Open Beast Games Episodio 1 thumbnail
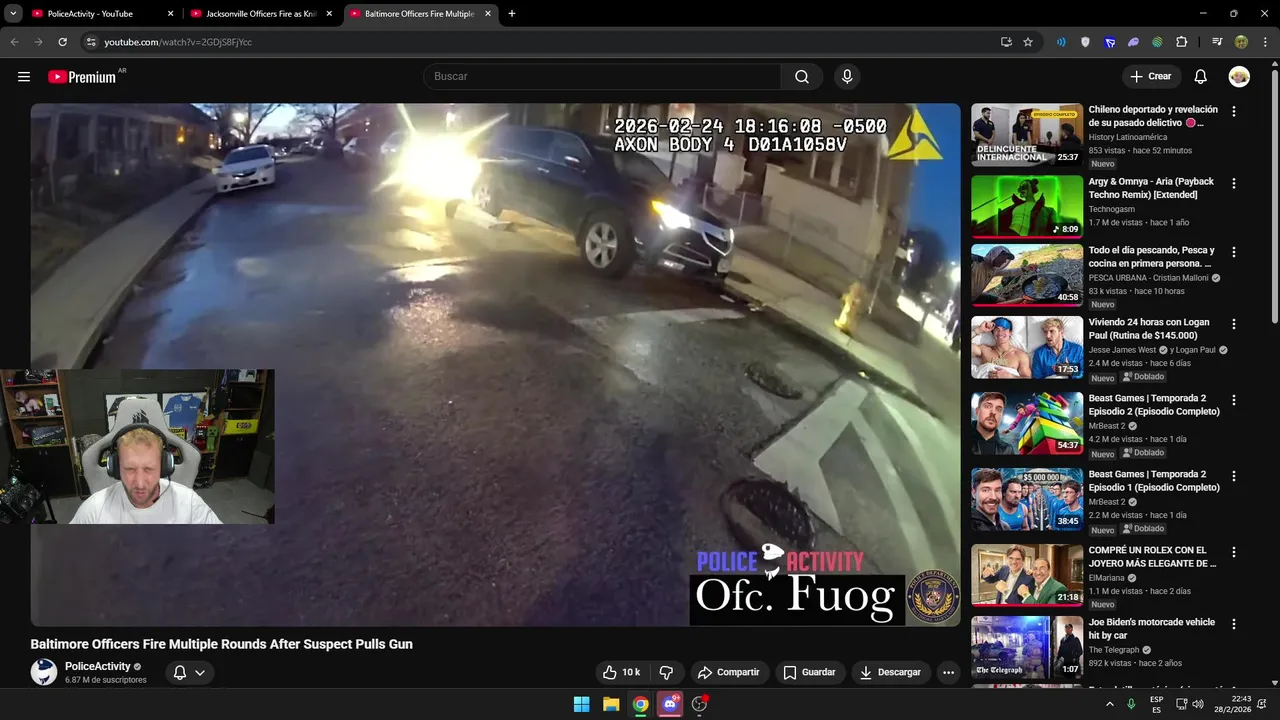The width and height of the screenshot is (1280, 720). (1027, 499)
